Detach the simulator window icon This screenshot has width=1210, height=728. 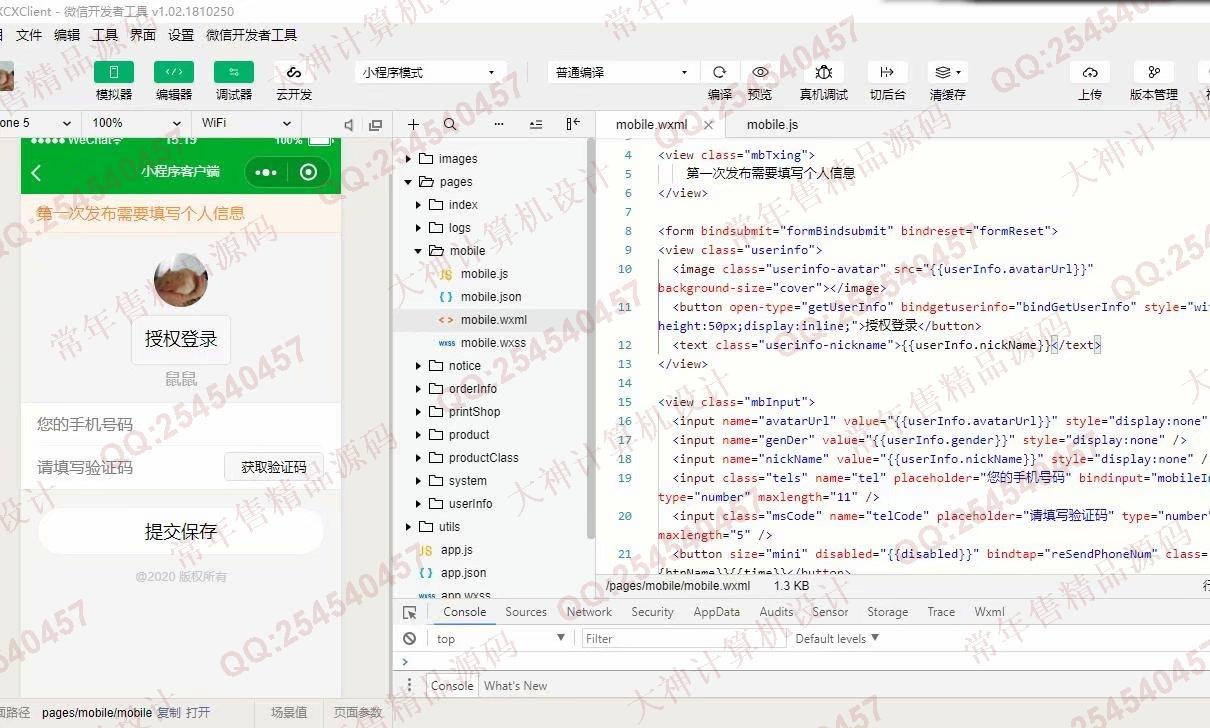point(376,125)
